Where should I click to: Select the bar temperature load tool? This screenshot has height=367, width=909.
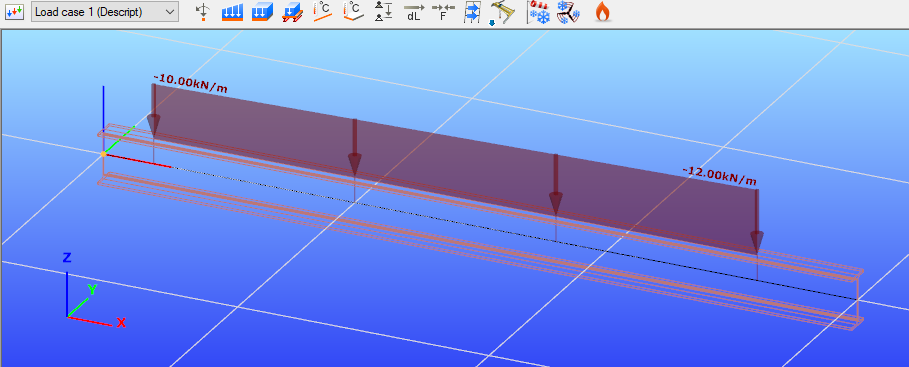[x=322, y=12]
